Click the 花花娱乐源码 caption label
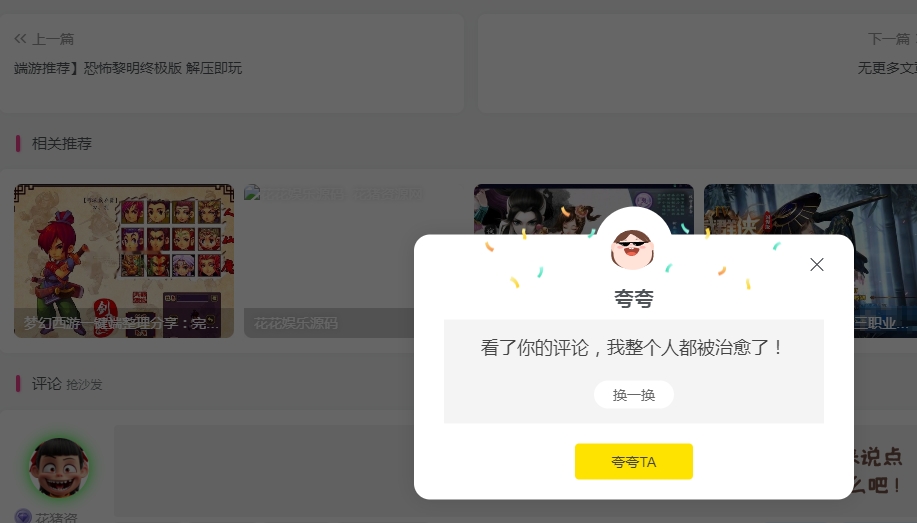This screenshot has width=917, height=523. click(296, 323)
